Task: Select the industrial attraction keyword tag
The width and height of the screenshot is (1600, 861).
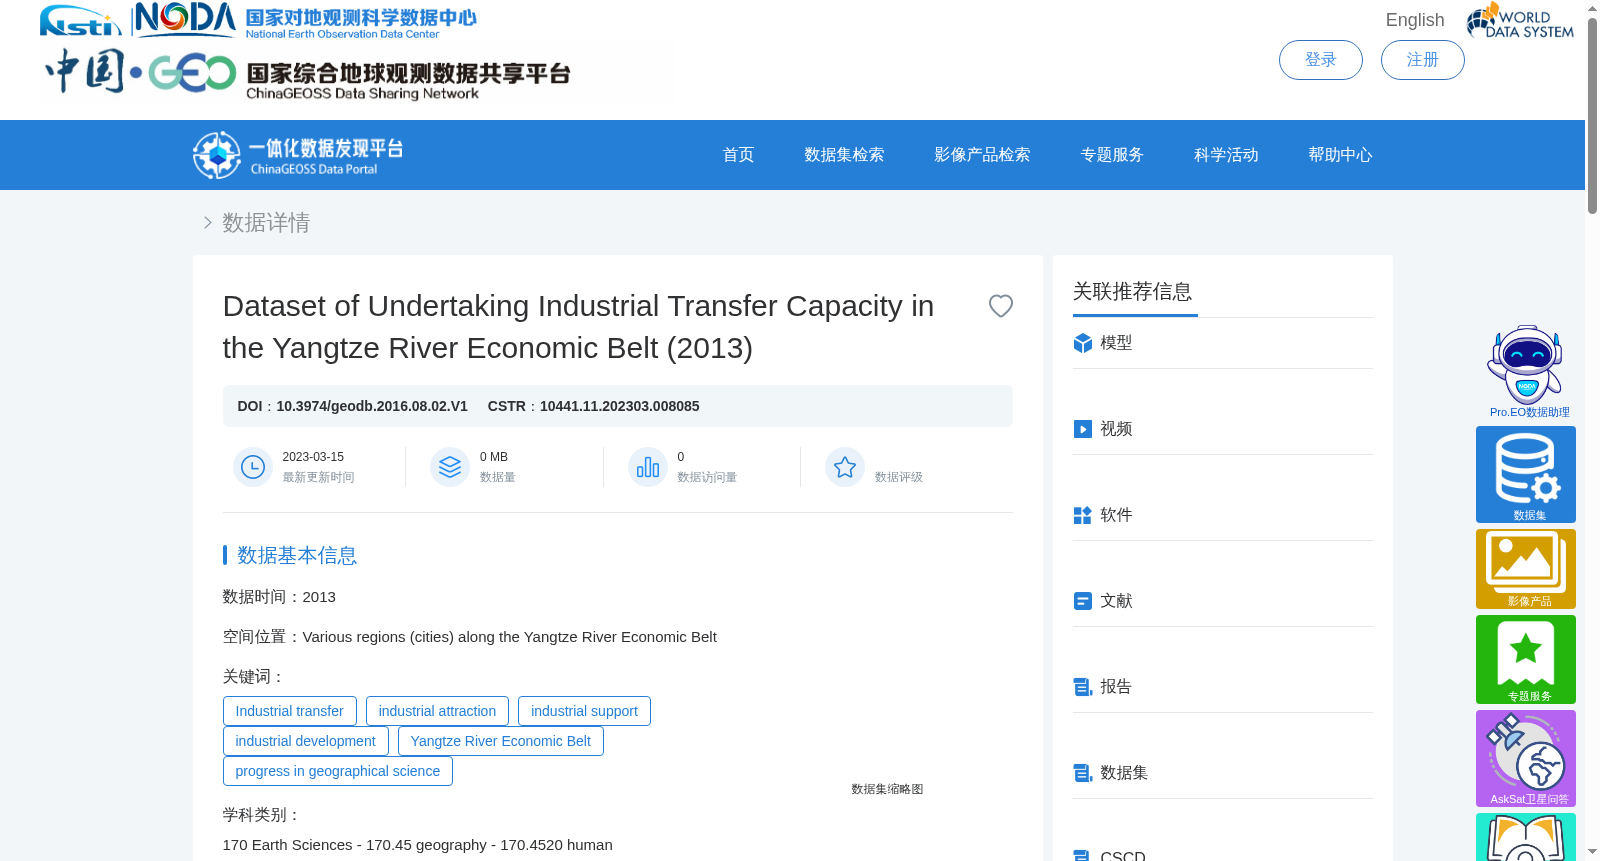Action: click(x=437, y=711)
